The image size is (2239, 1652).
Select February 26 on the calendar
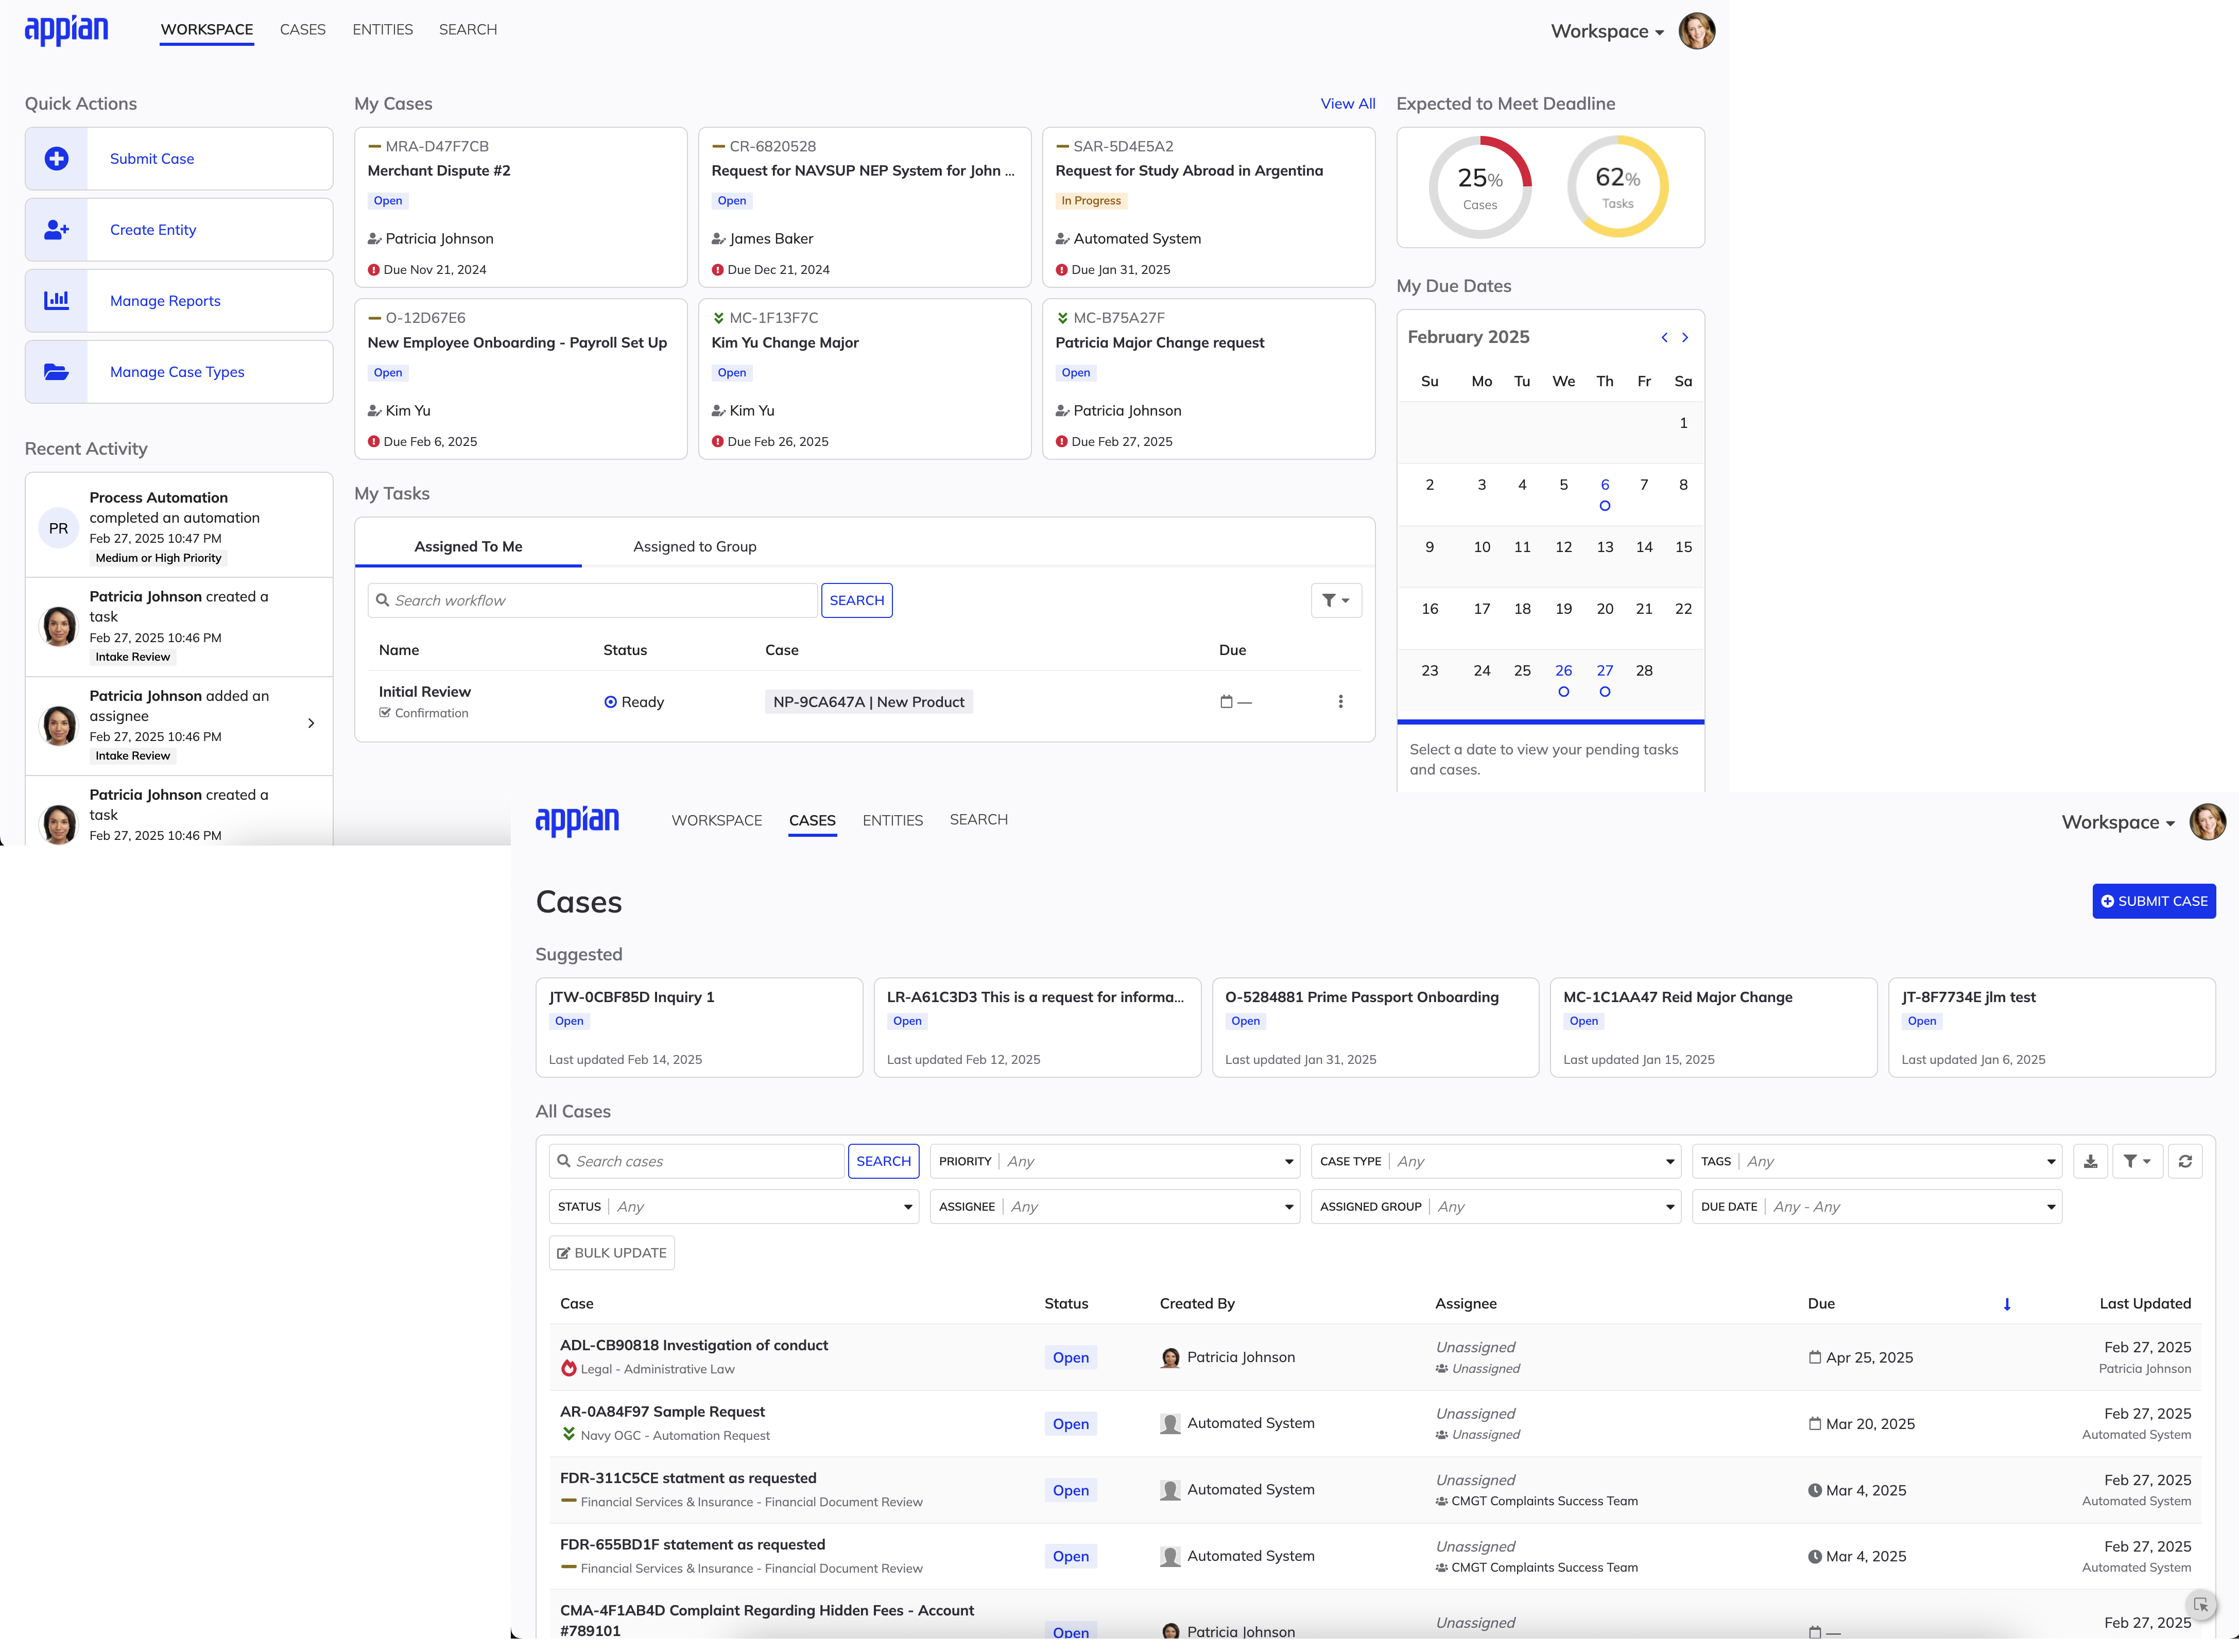1563,671
